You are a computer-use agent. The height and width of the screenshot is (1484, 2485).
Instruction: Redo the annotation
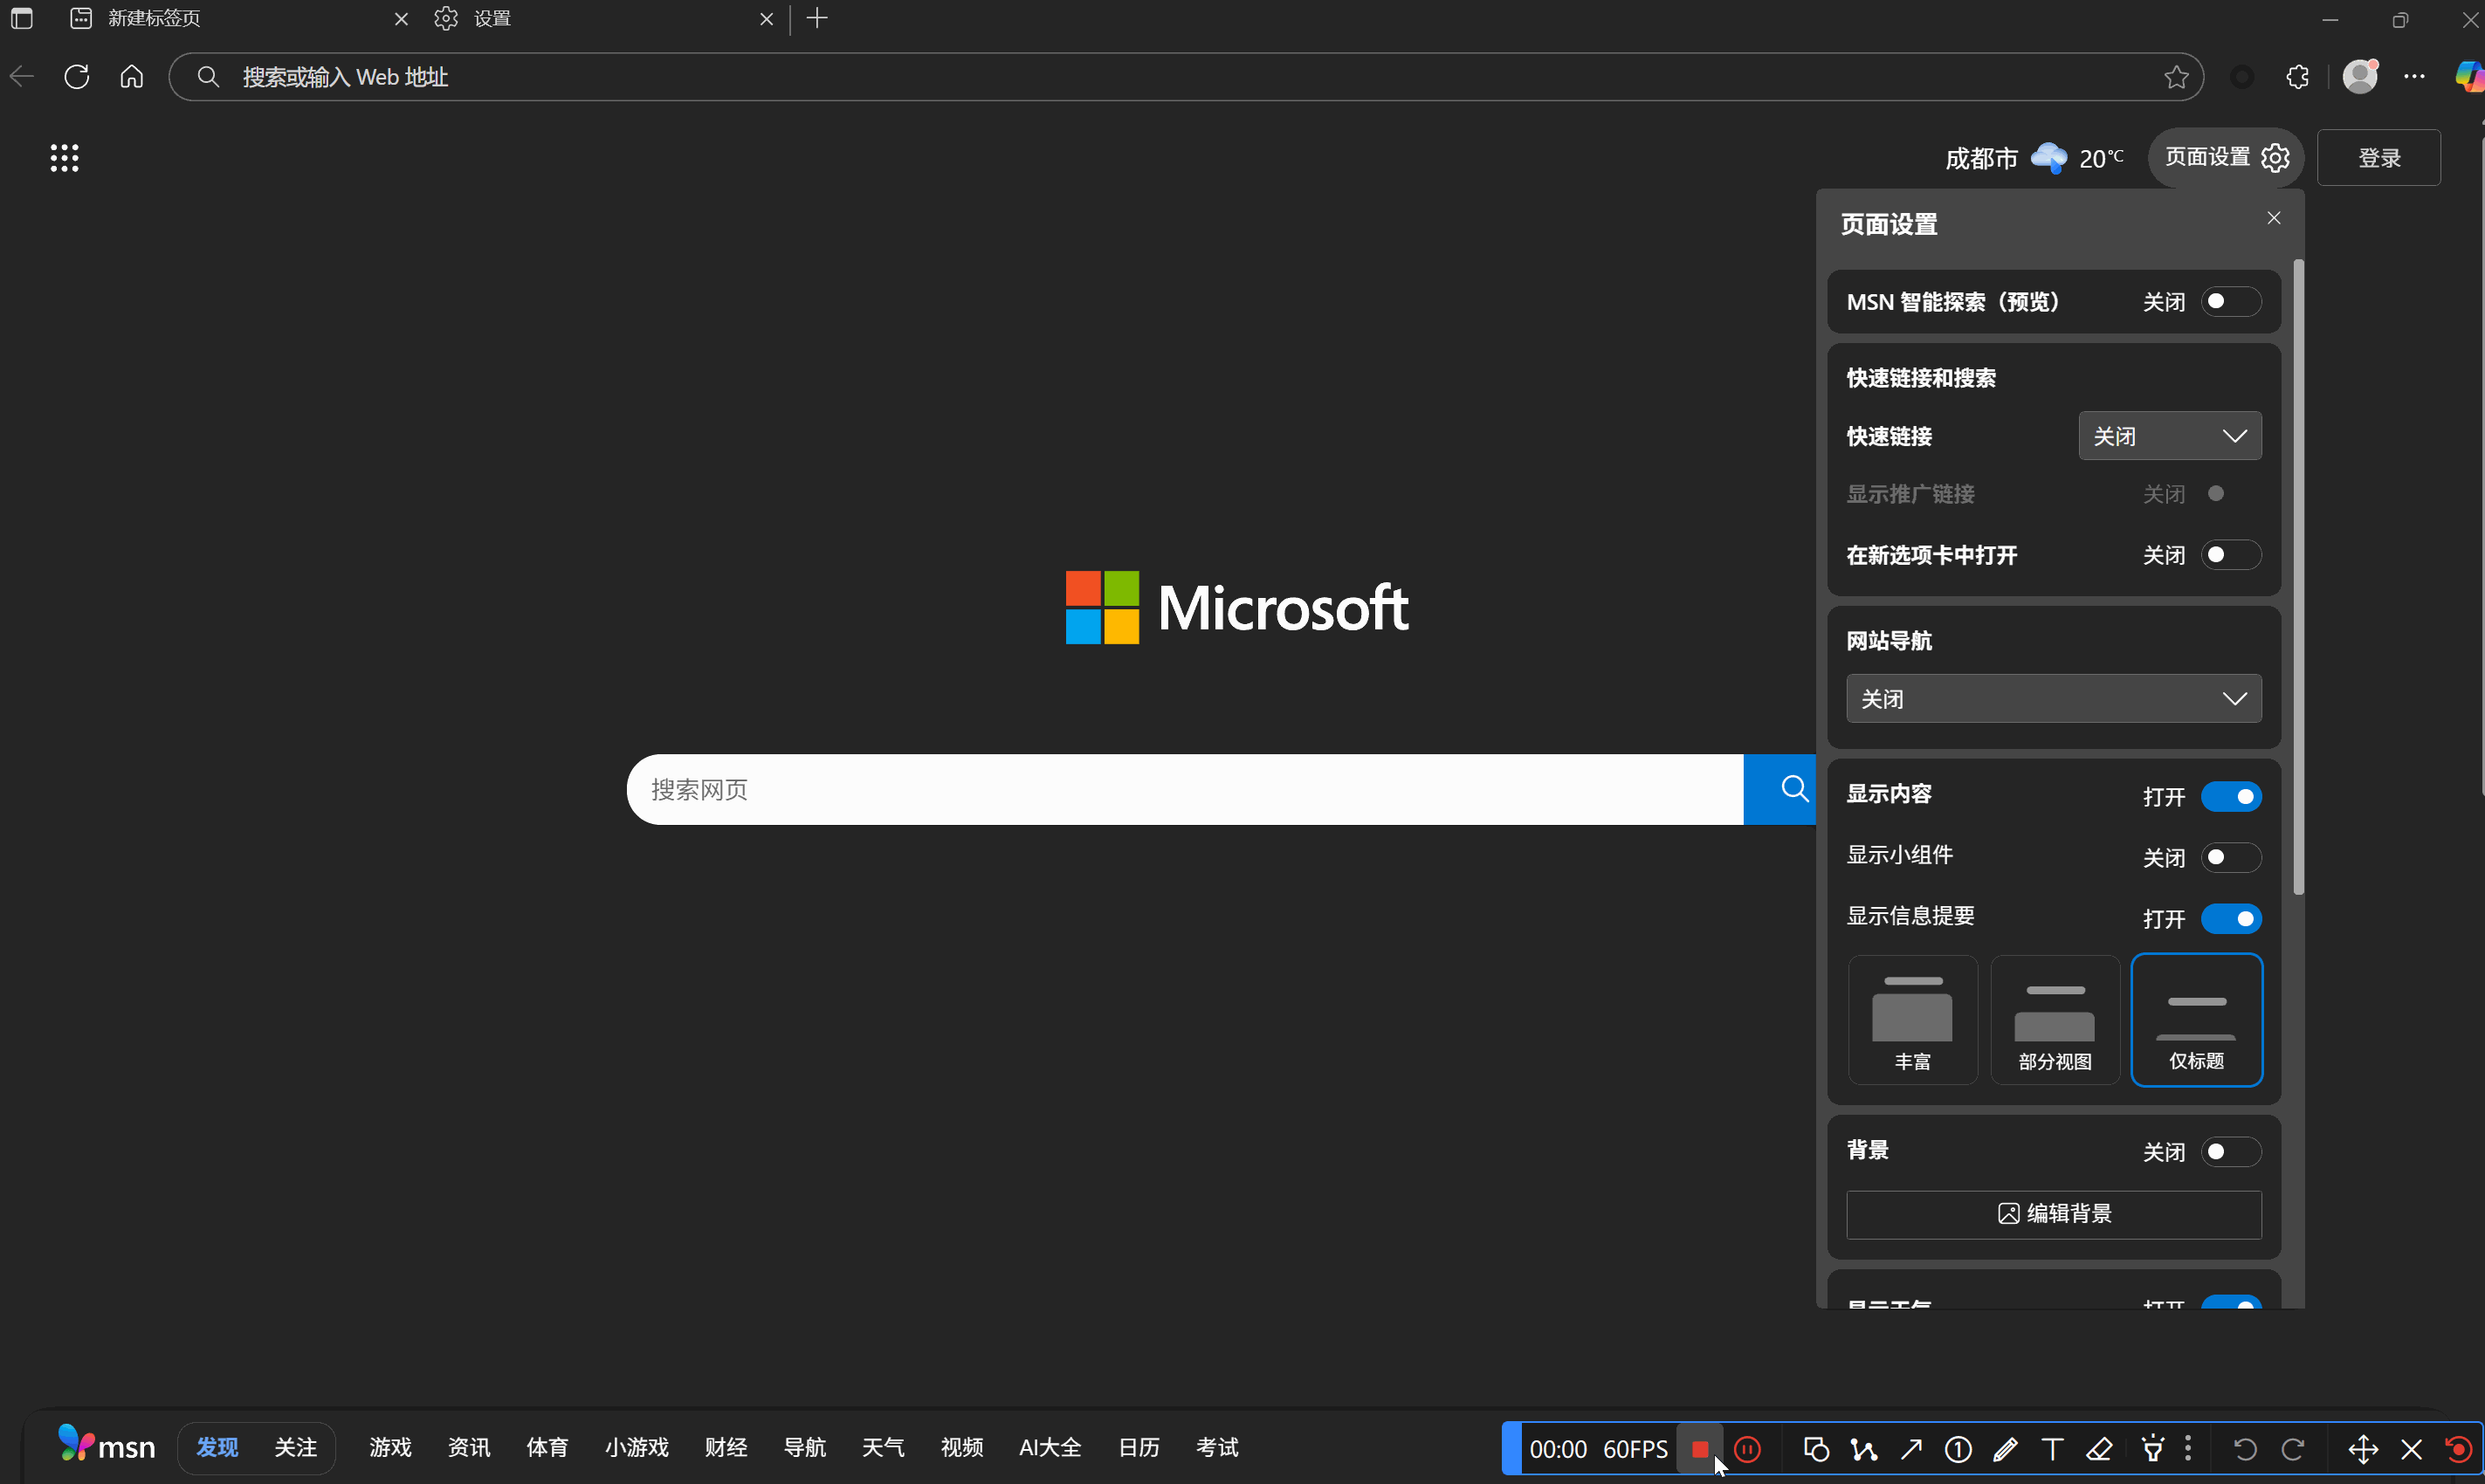point(2293,1449)
